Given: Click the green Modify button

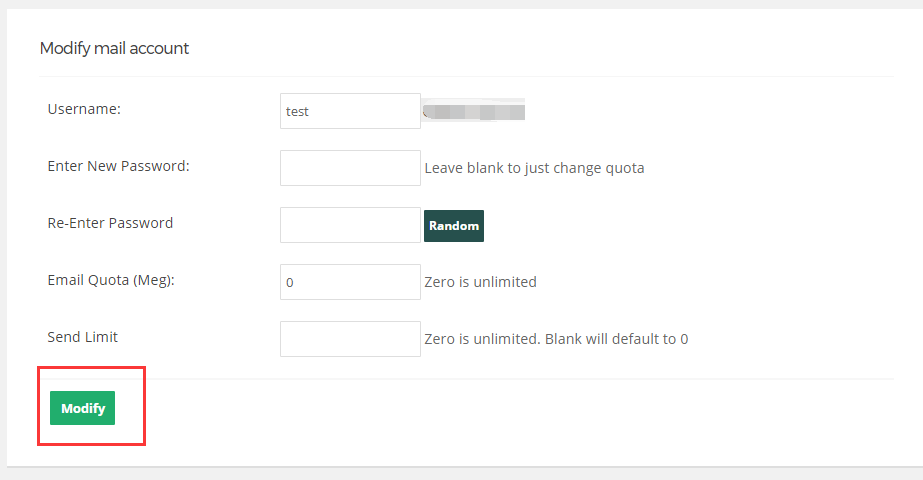Looking at the screenshot, I should (x=82, y=408).
